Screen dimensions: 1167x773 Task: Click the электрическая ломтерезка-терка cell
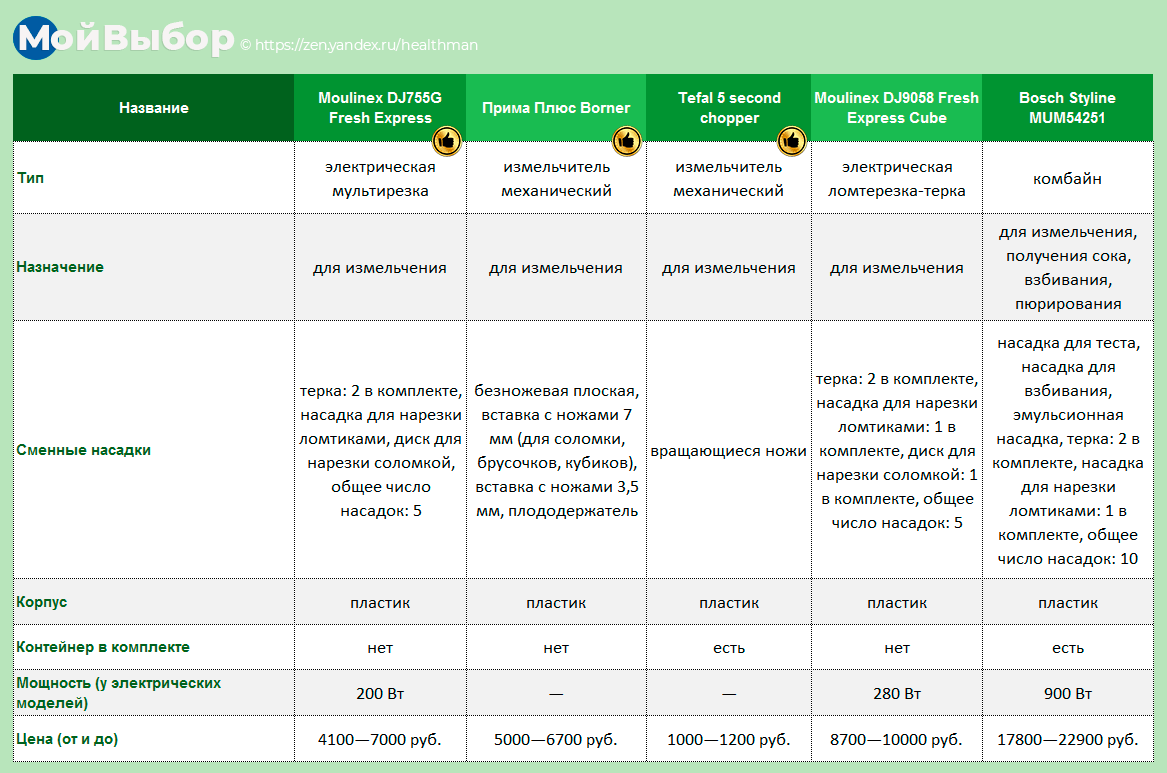click(x=896, y=179)
